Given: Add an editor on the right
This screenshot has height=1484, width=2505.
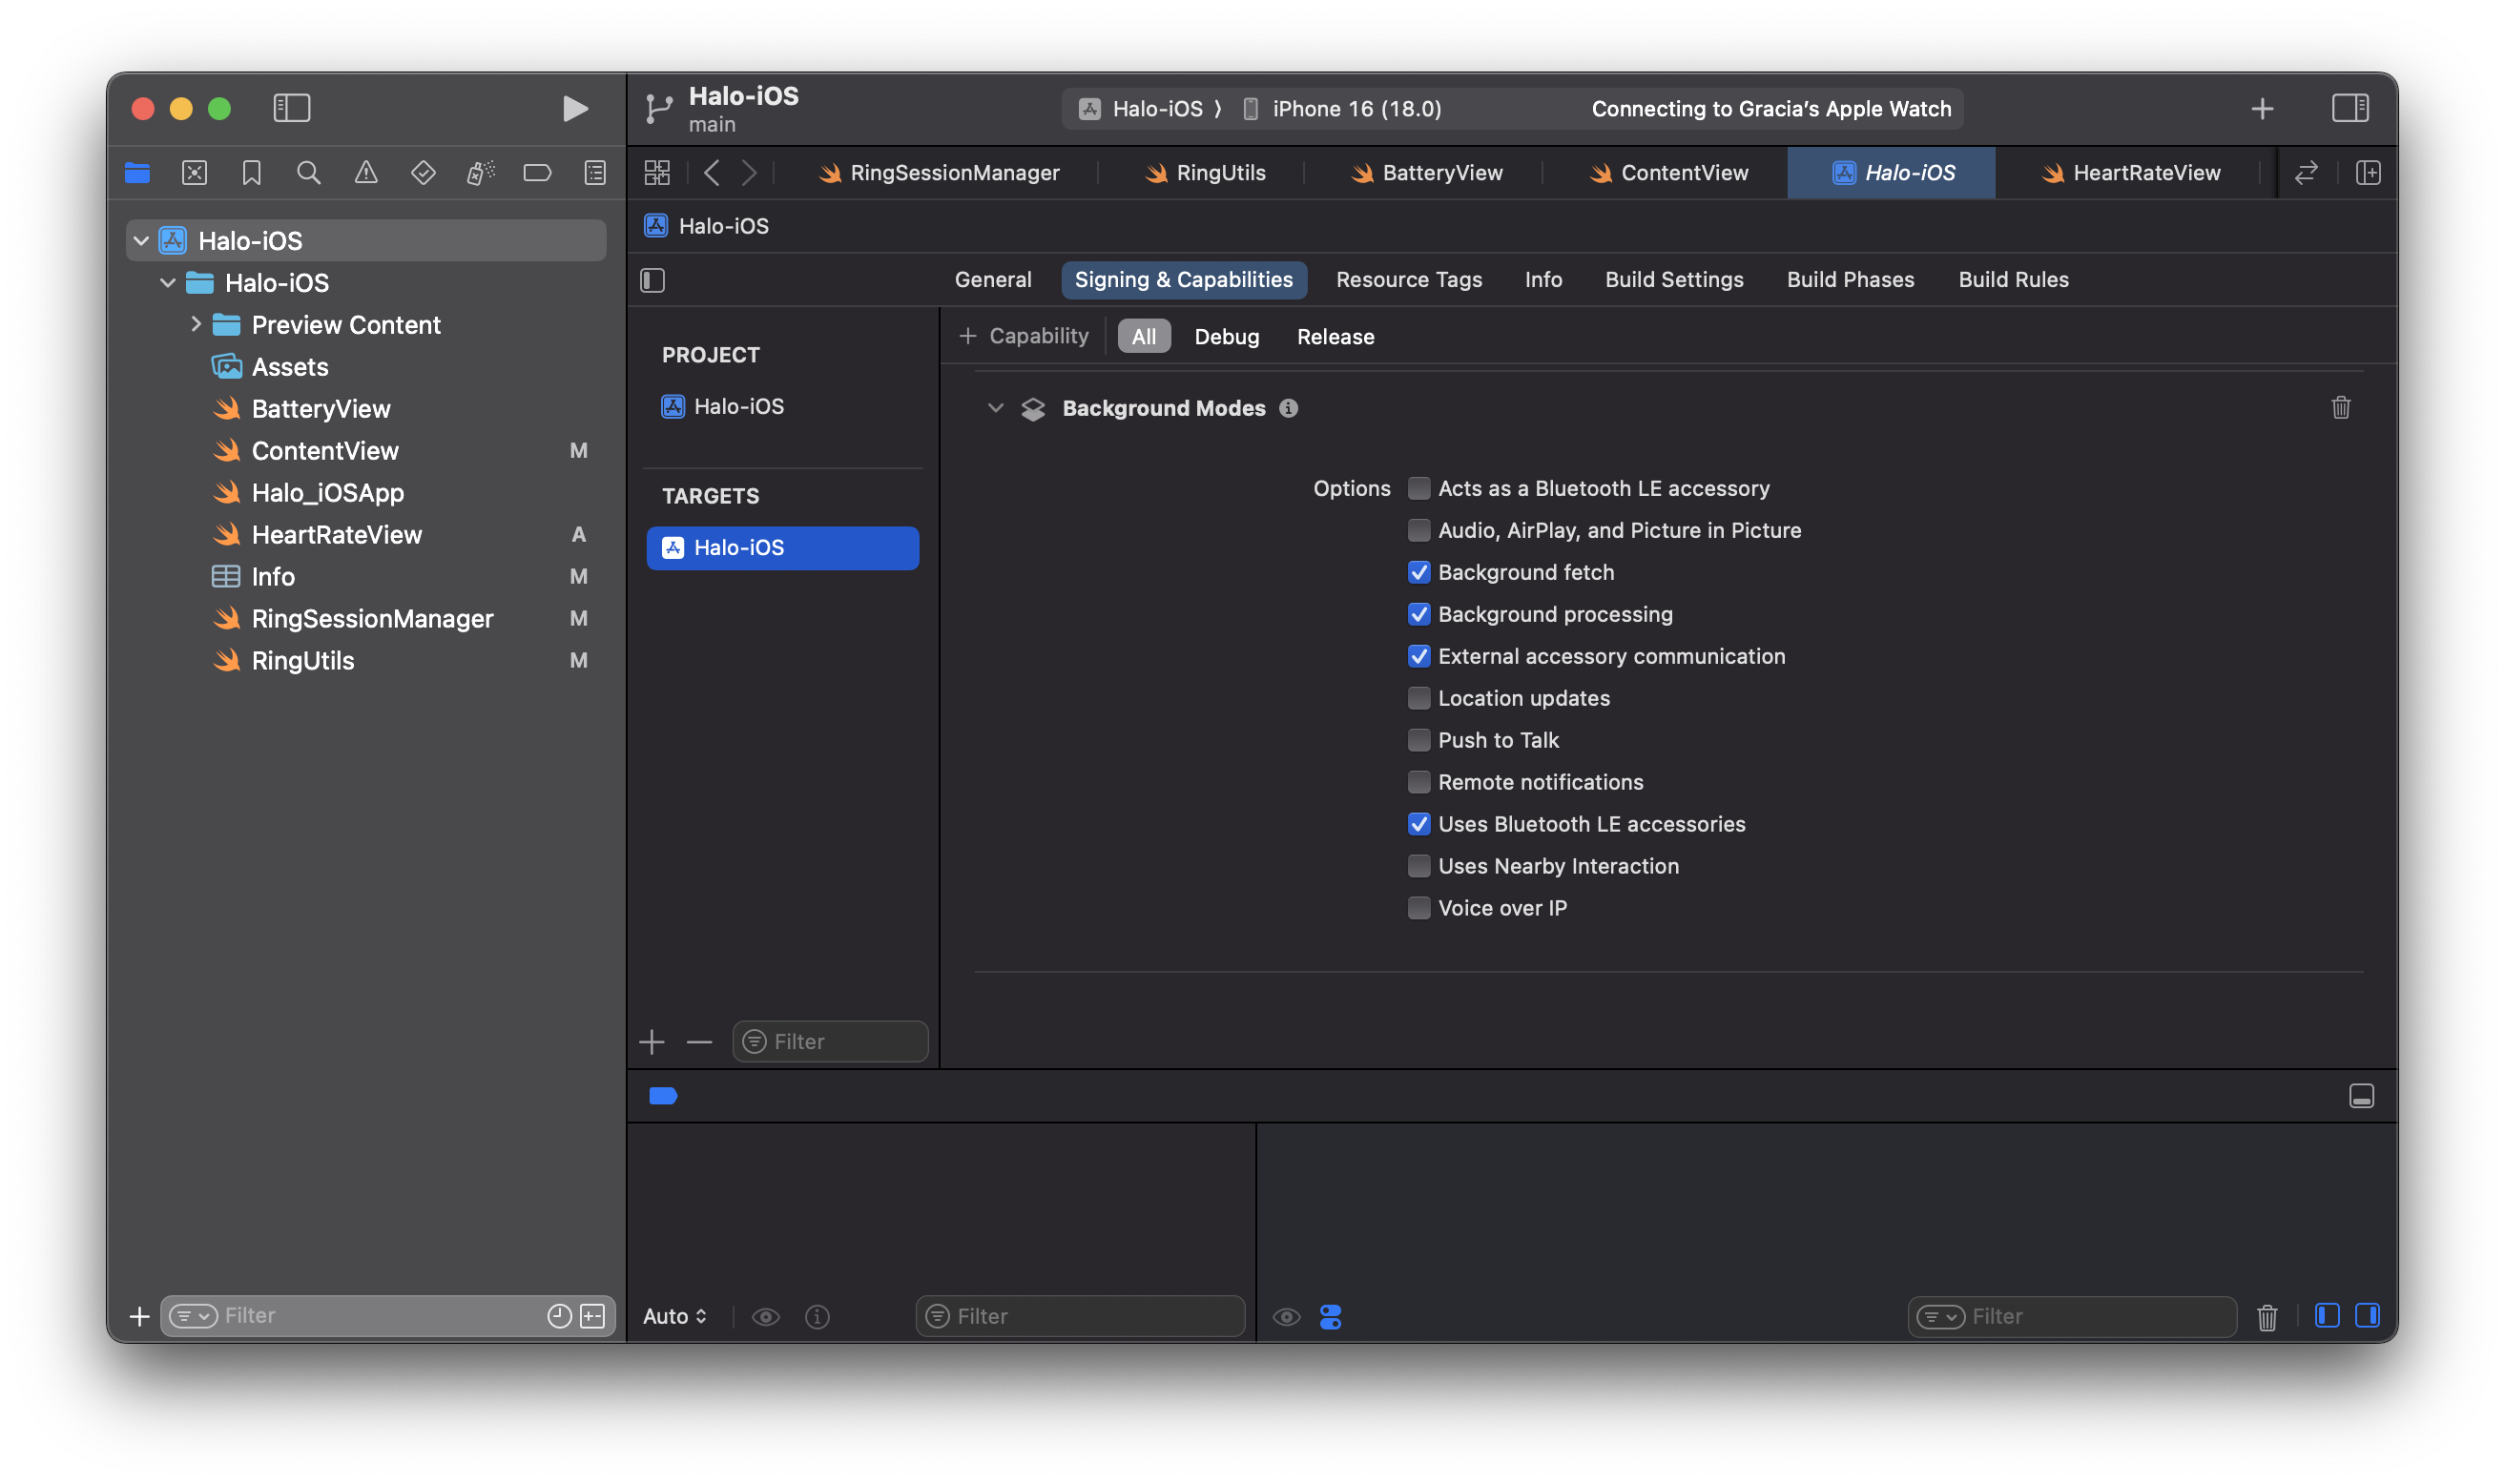Looking at the screenshot, I should point(2368,173).
